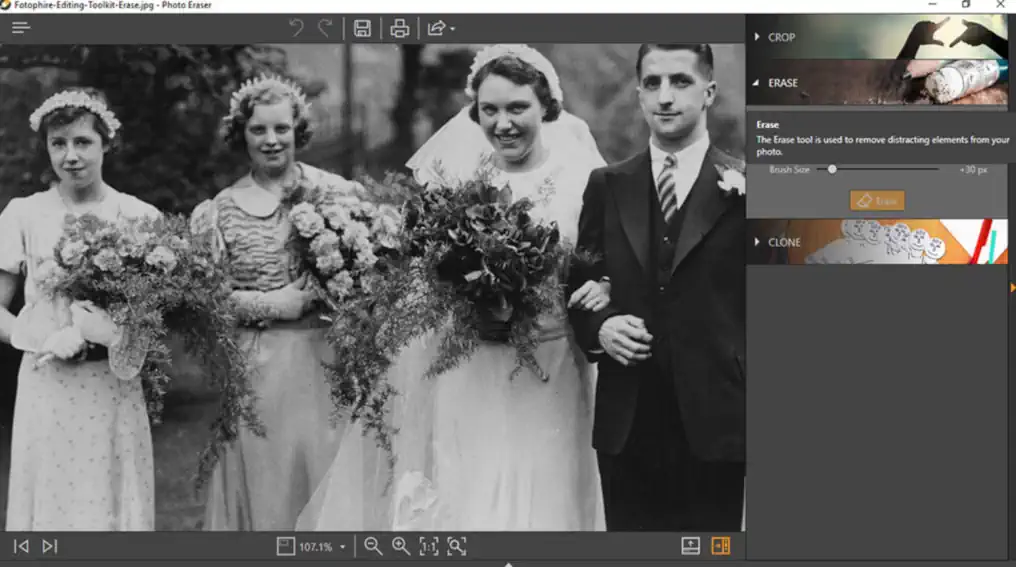Viewport: 1016px width, 567px height.
Task: Toggle the side-by-side compare view
Action: tap(721, 546)
